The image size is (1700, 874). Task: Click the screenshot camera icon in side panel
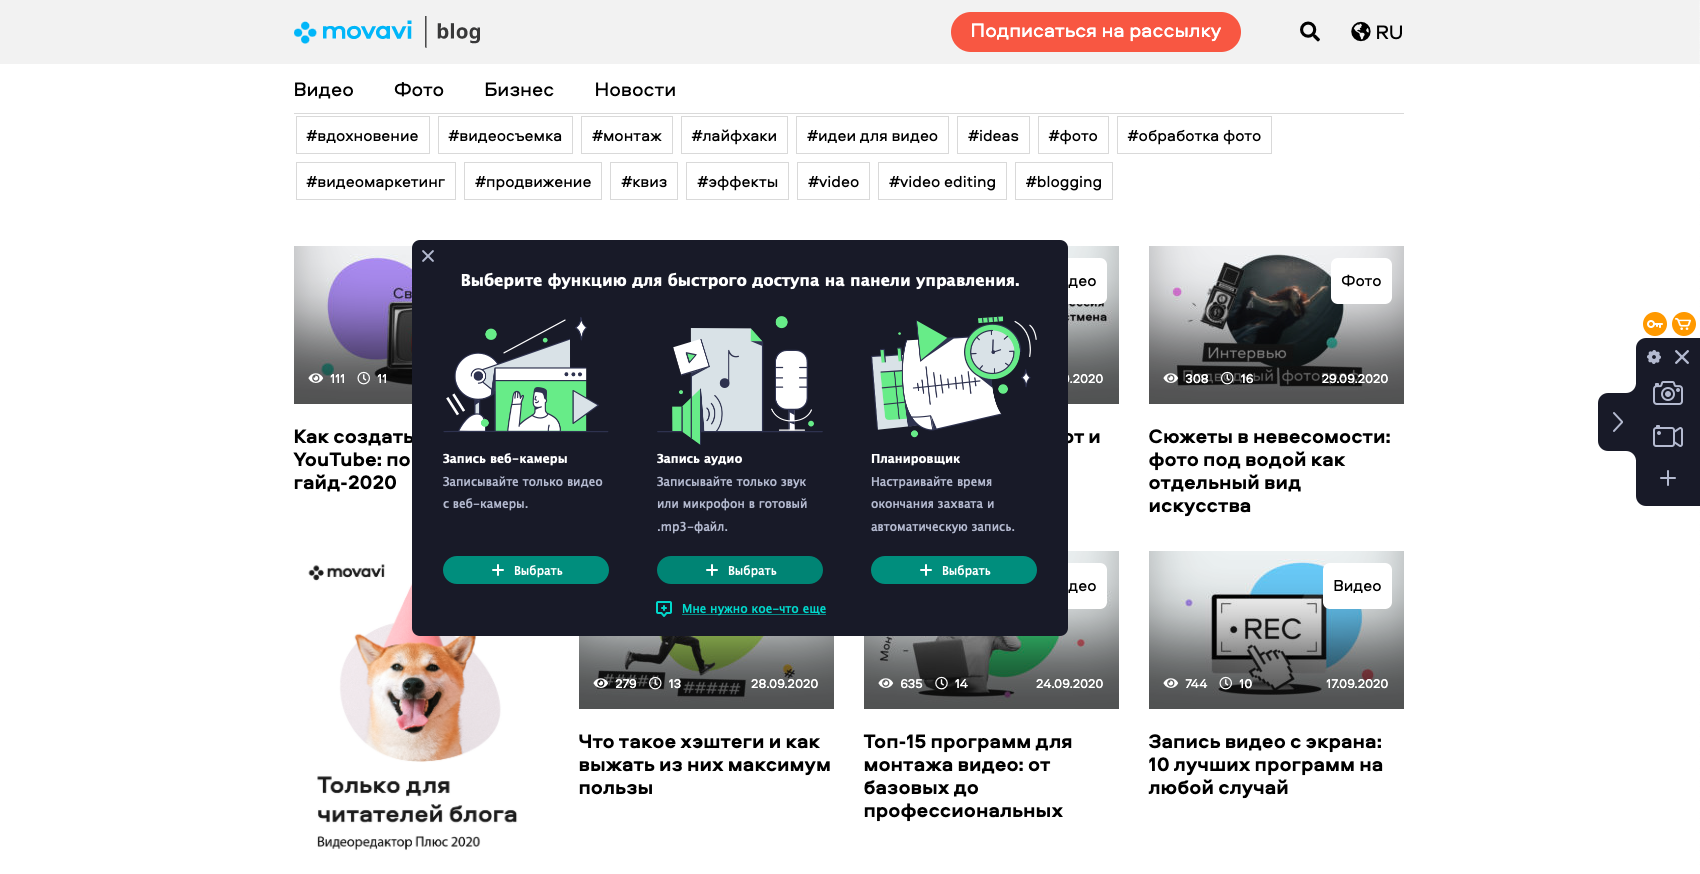click(1667, 393)
